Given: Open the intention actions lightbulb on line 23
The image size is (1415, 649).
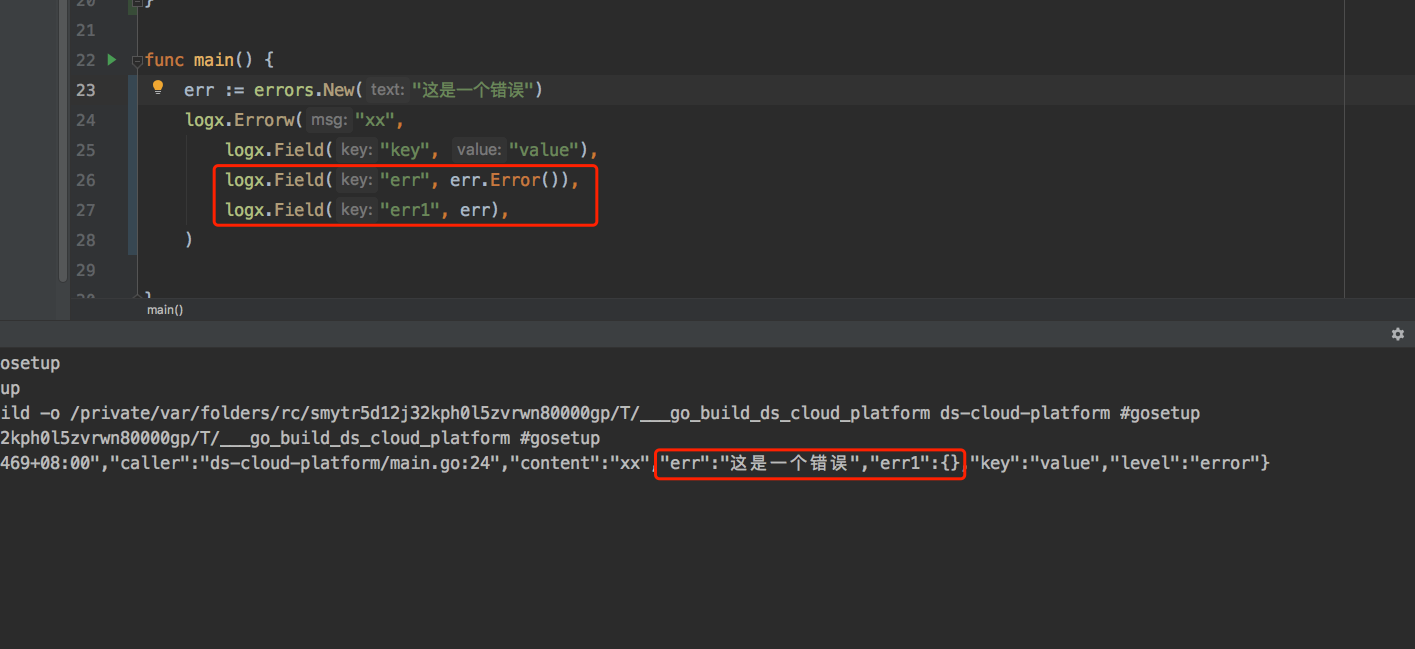Looking at the screenshot, I should (x=158, y=88).
